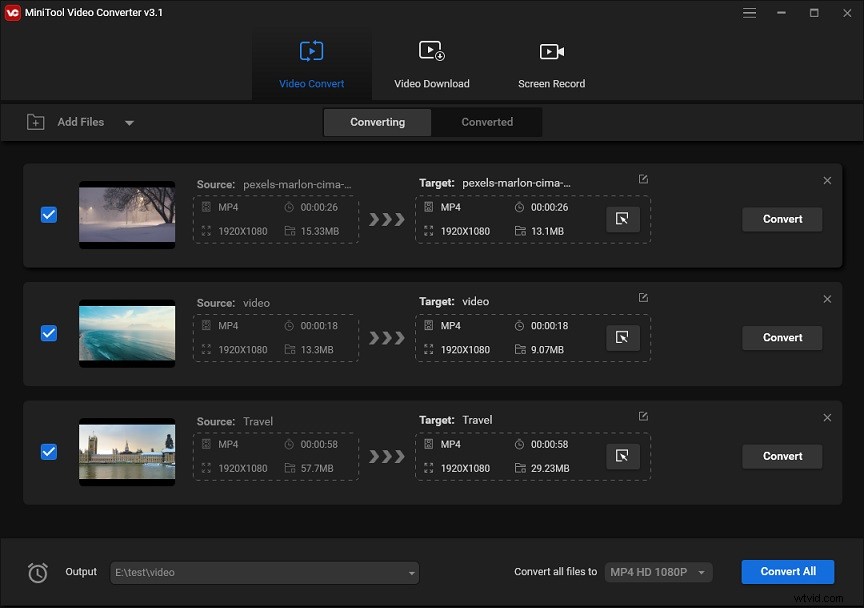Switch to the Converted tab
Viewport: 864px width, 608px height.
(x=487, y=121)
